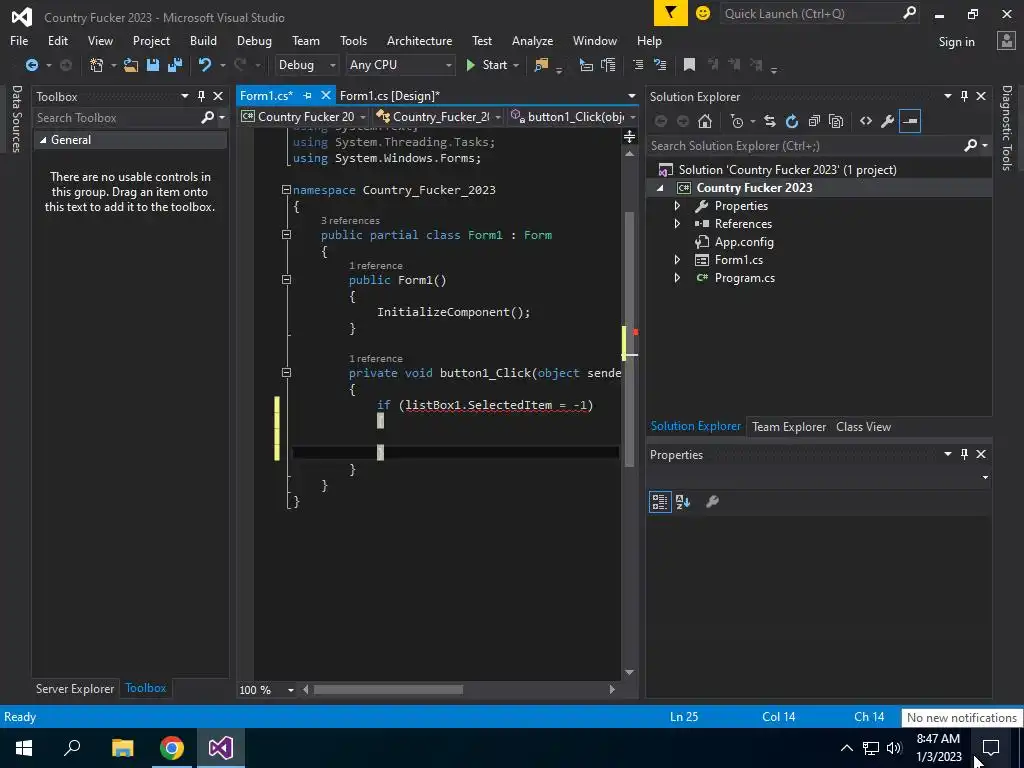1024x768 pixels.
Task: Click the Solution Explorer Home icon
Action: (705, 121)
